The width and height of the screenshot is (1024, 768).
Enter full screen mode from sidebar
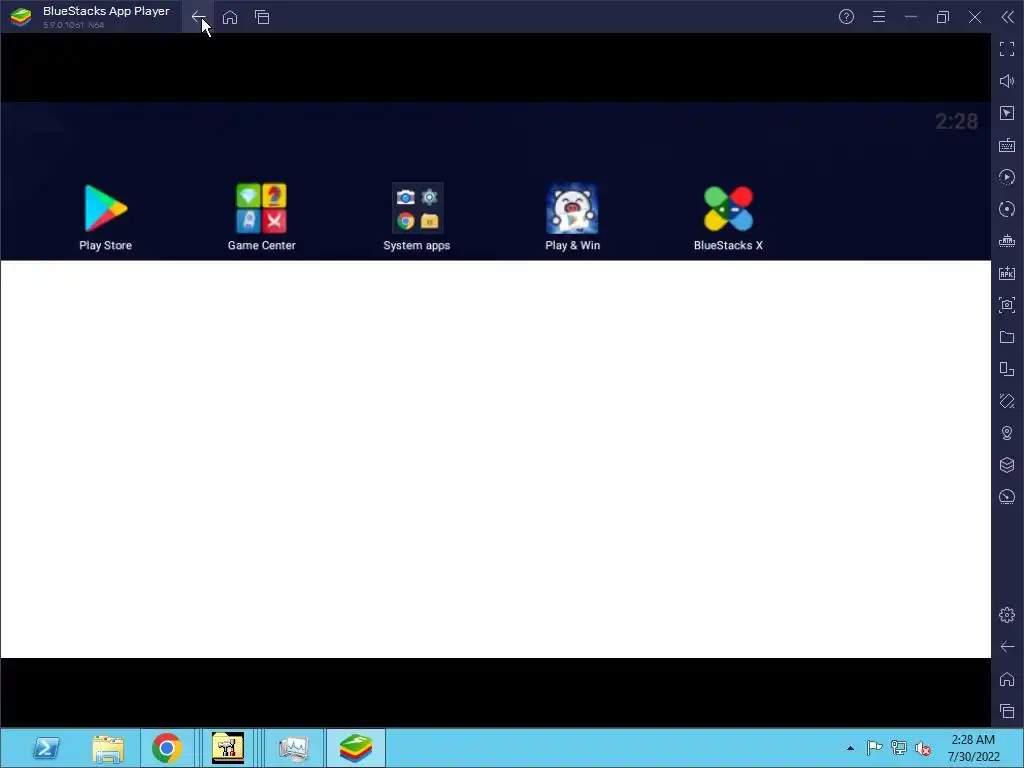coord(1007,49)
